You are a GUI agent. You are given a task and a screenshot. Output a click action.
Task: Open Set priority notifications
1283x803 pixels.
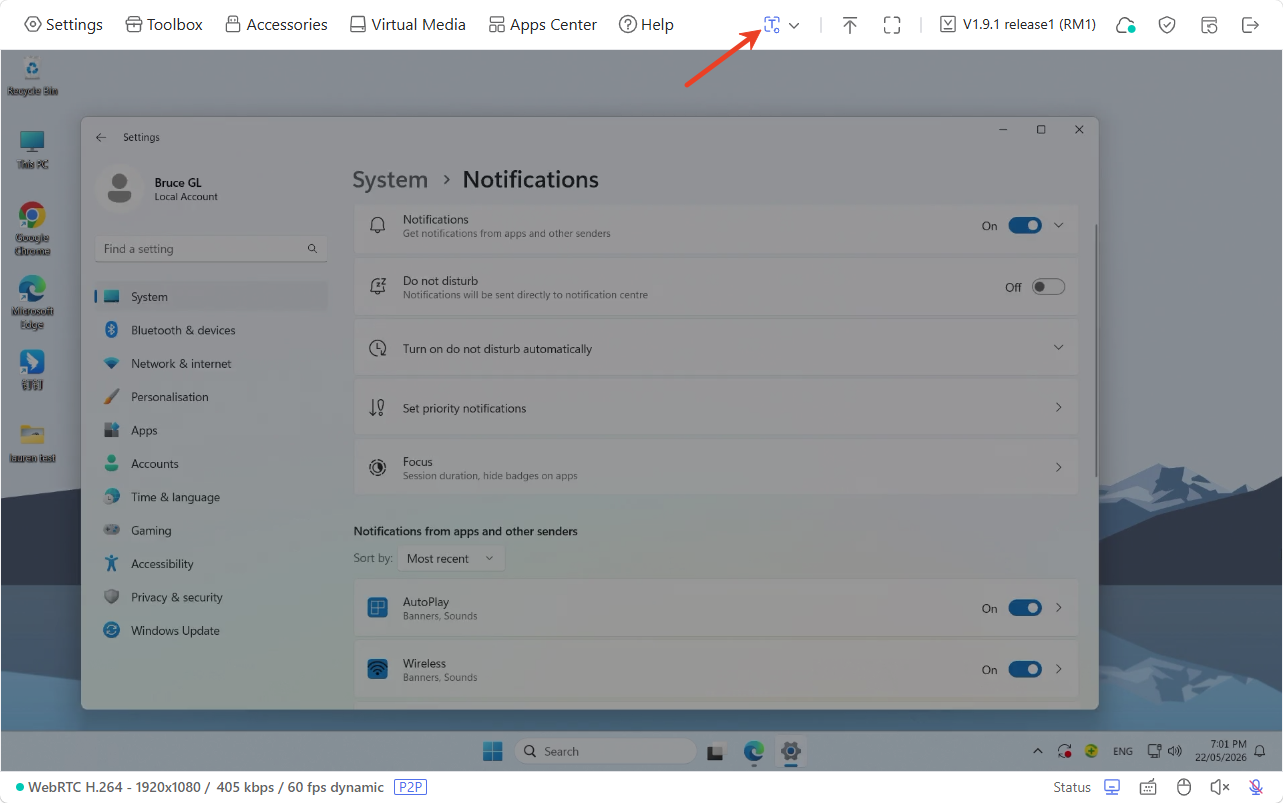pos(716,408)
